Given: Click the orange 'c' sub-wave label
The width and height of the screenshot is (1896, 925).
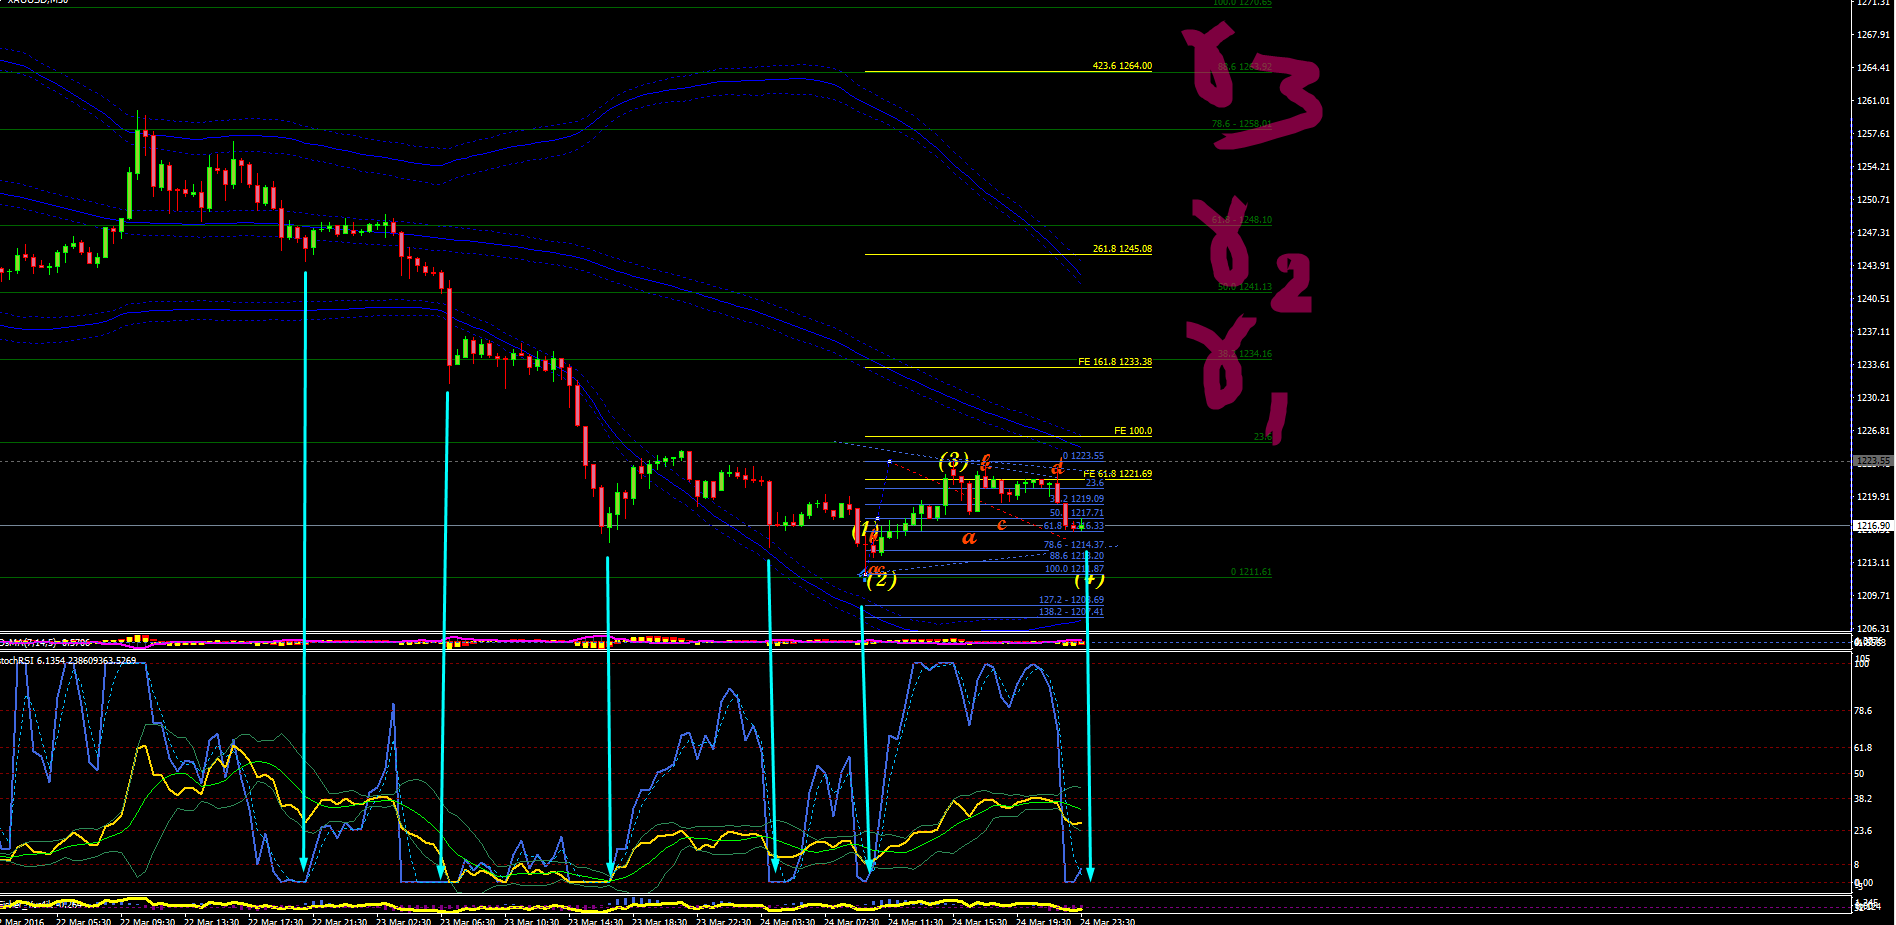Looking at the screenshot, I should click(x=1001, y=524).
